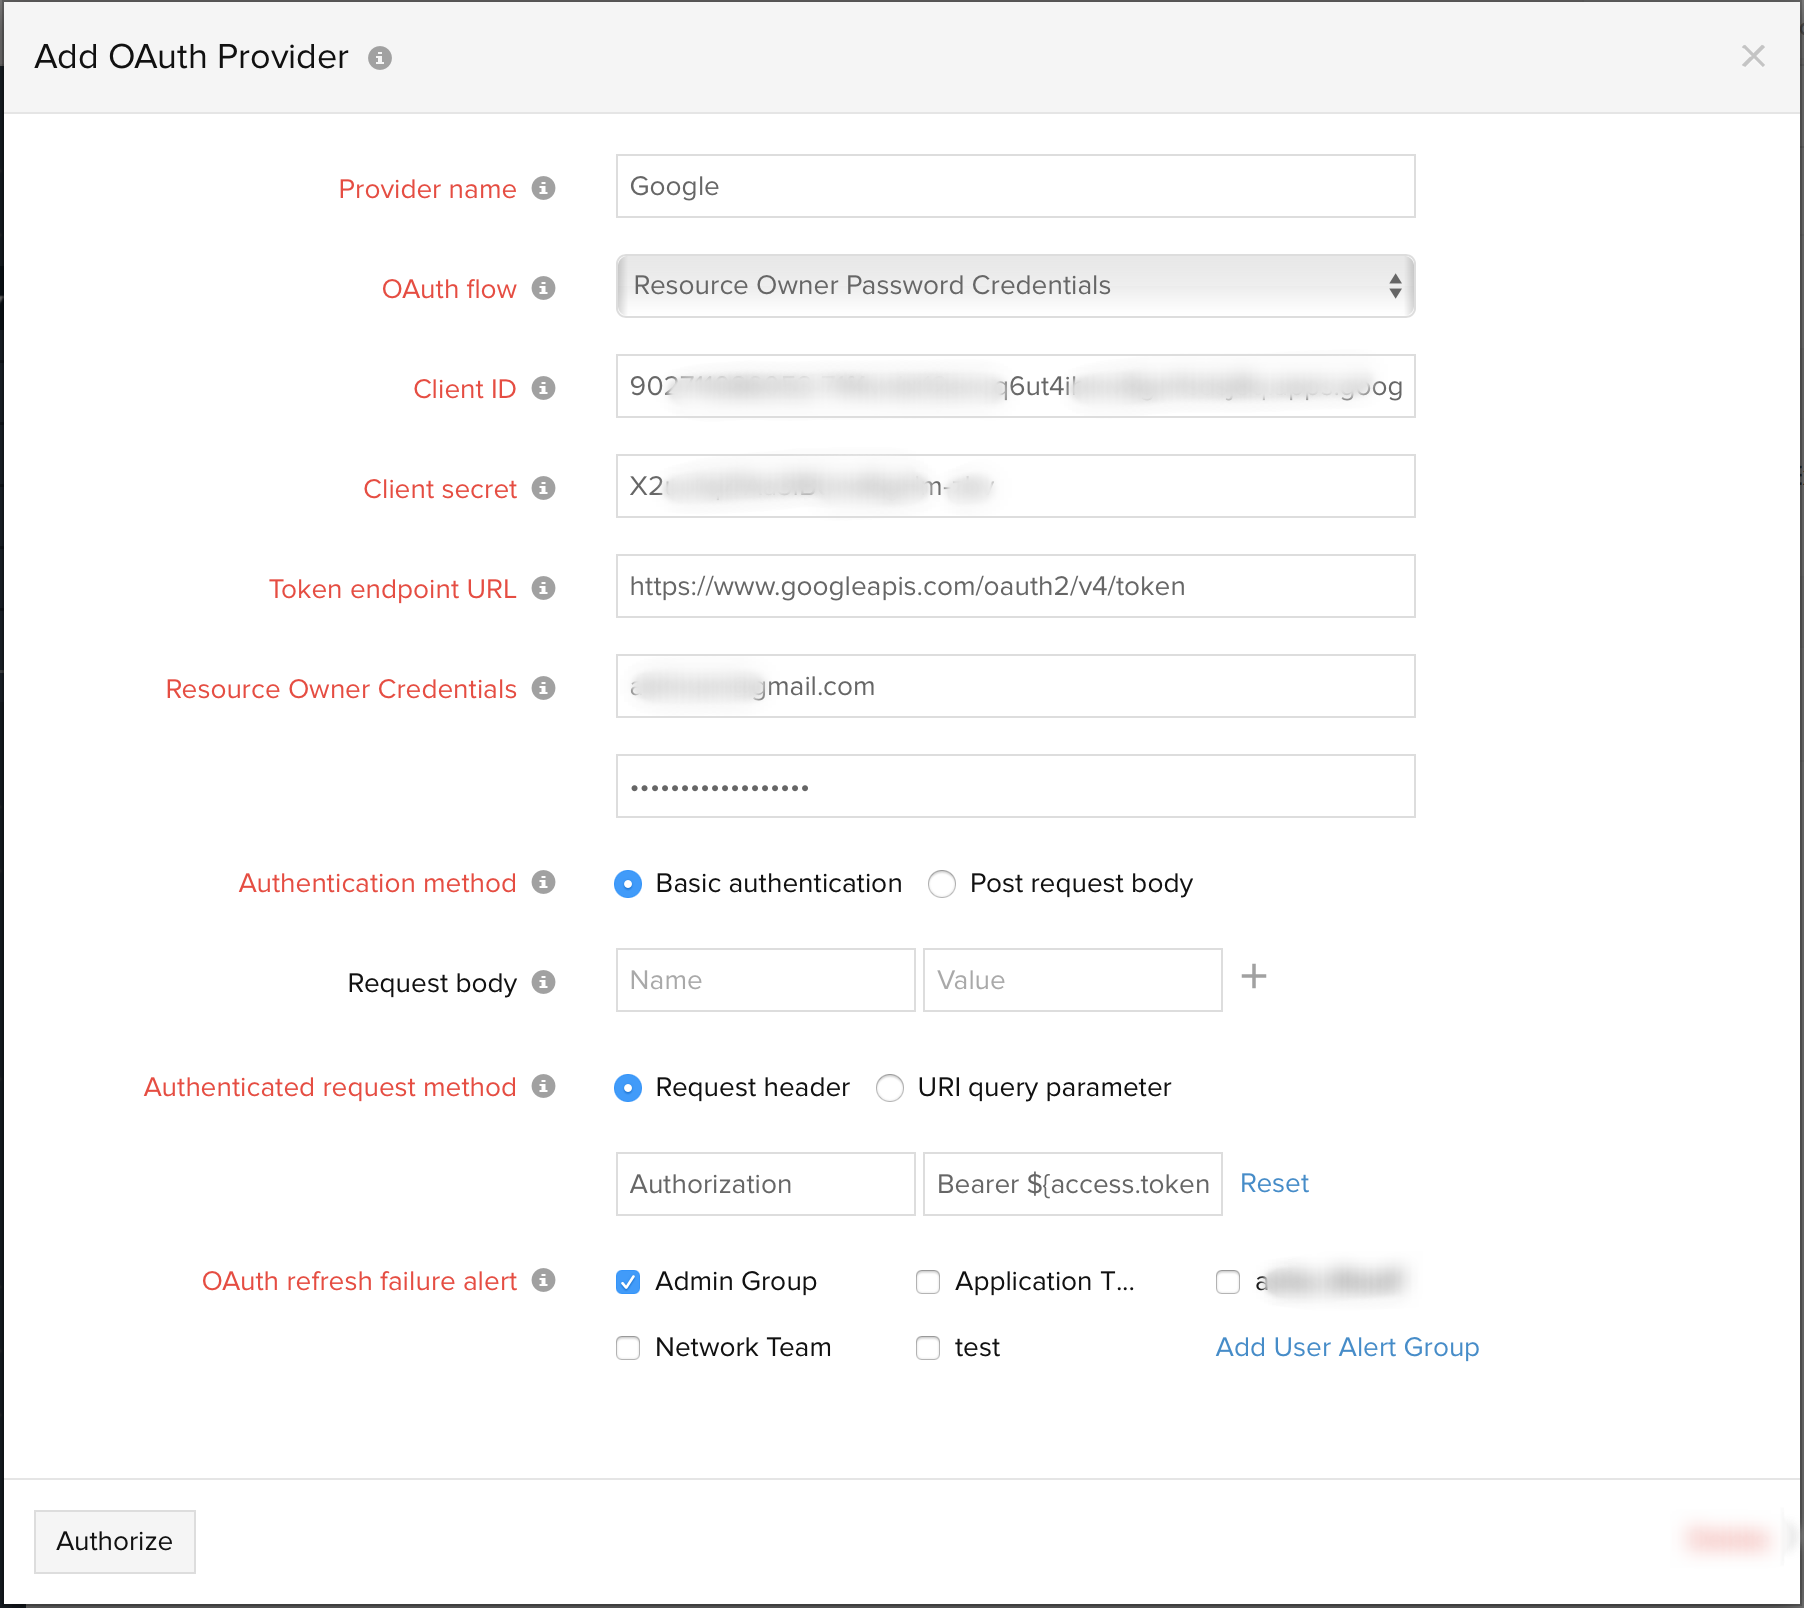Check the Application T... alert group
1804x1608 pixels.
tap(928, 1281)
